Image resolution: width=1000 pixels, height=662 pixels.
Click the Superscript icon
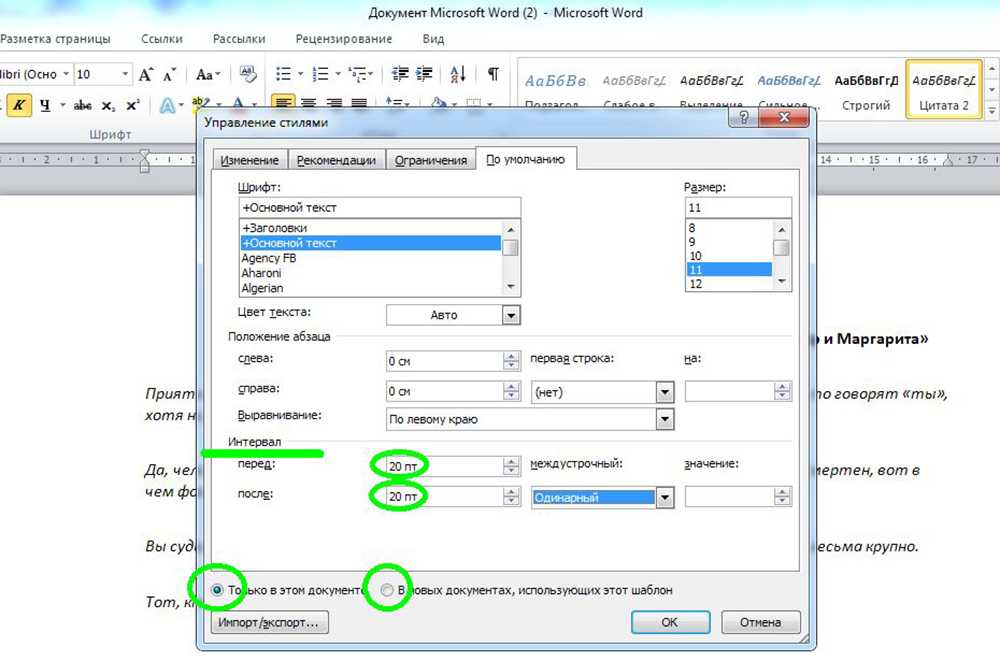[133, 105]
